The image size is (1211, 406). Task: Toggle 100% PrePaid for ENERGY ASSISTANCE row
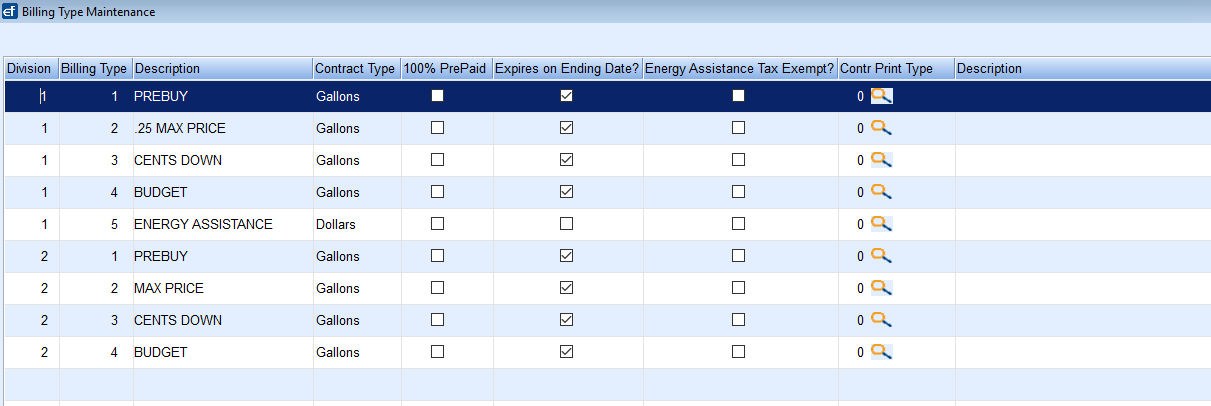click(x=437, y=224)
